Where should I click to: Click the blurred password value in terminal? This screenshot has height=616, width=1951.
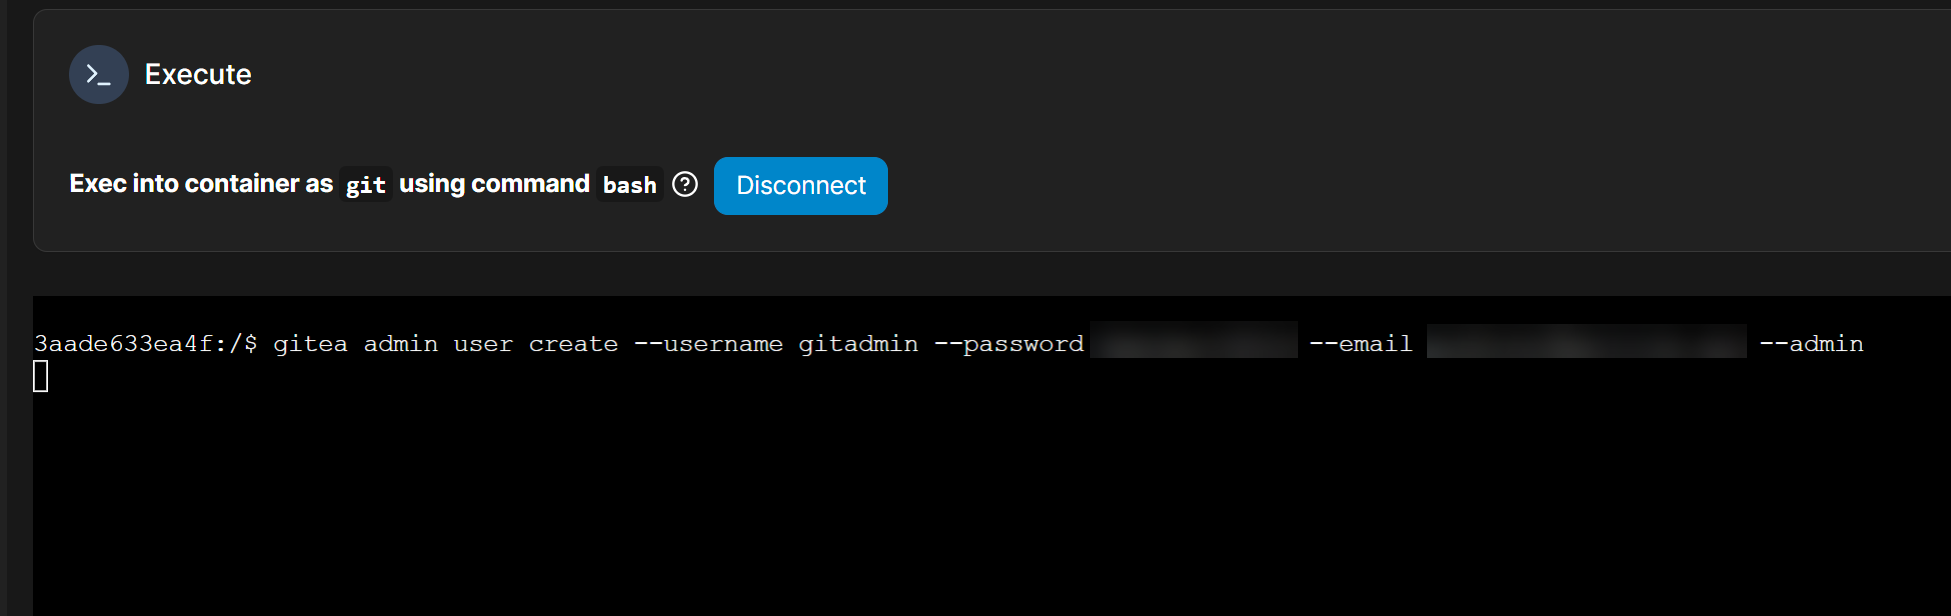tap(1193, 342)
